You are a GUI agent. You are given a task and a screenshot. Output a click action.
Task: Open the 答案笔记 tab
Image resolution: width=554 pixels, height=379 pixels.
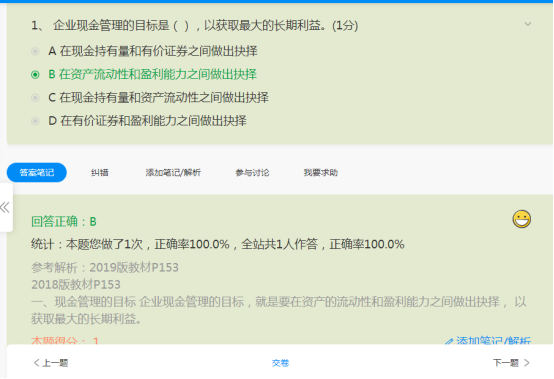click(x=37, y=172)
